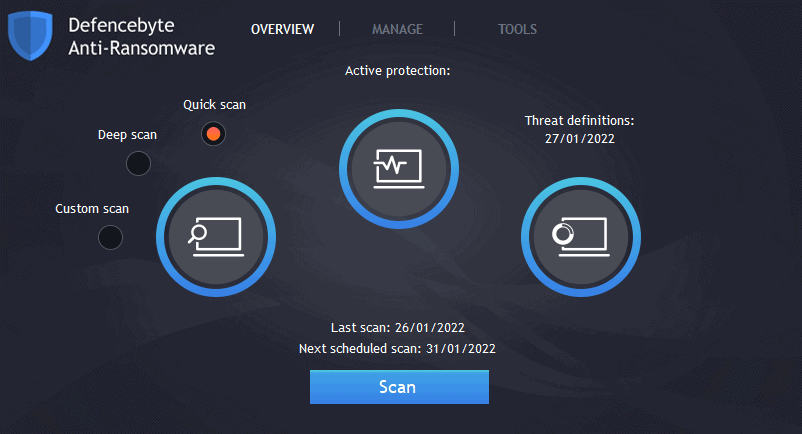Viewport: 802px width, 434px height.
Task: Click the Defencebyte shield logo
Action: 30,36
